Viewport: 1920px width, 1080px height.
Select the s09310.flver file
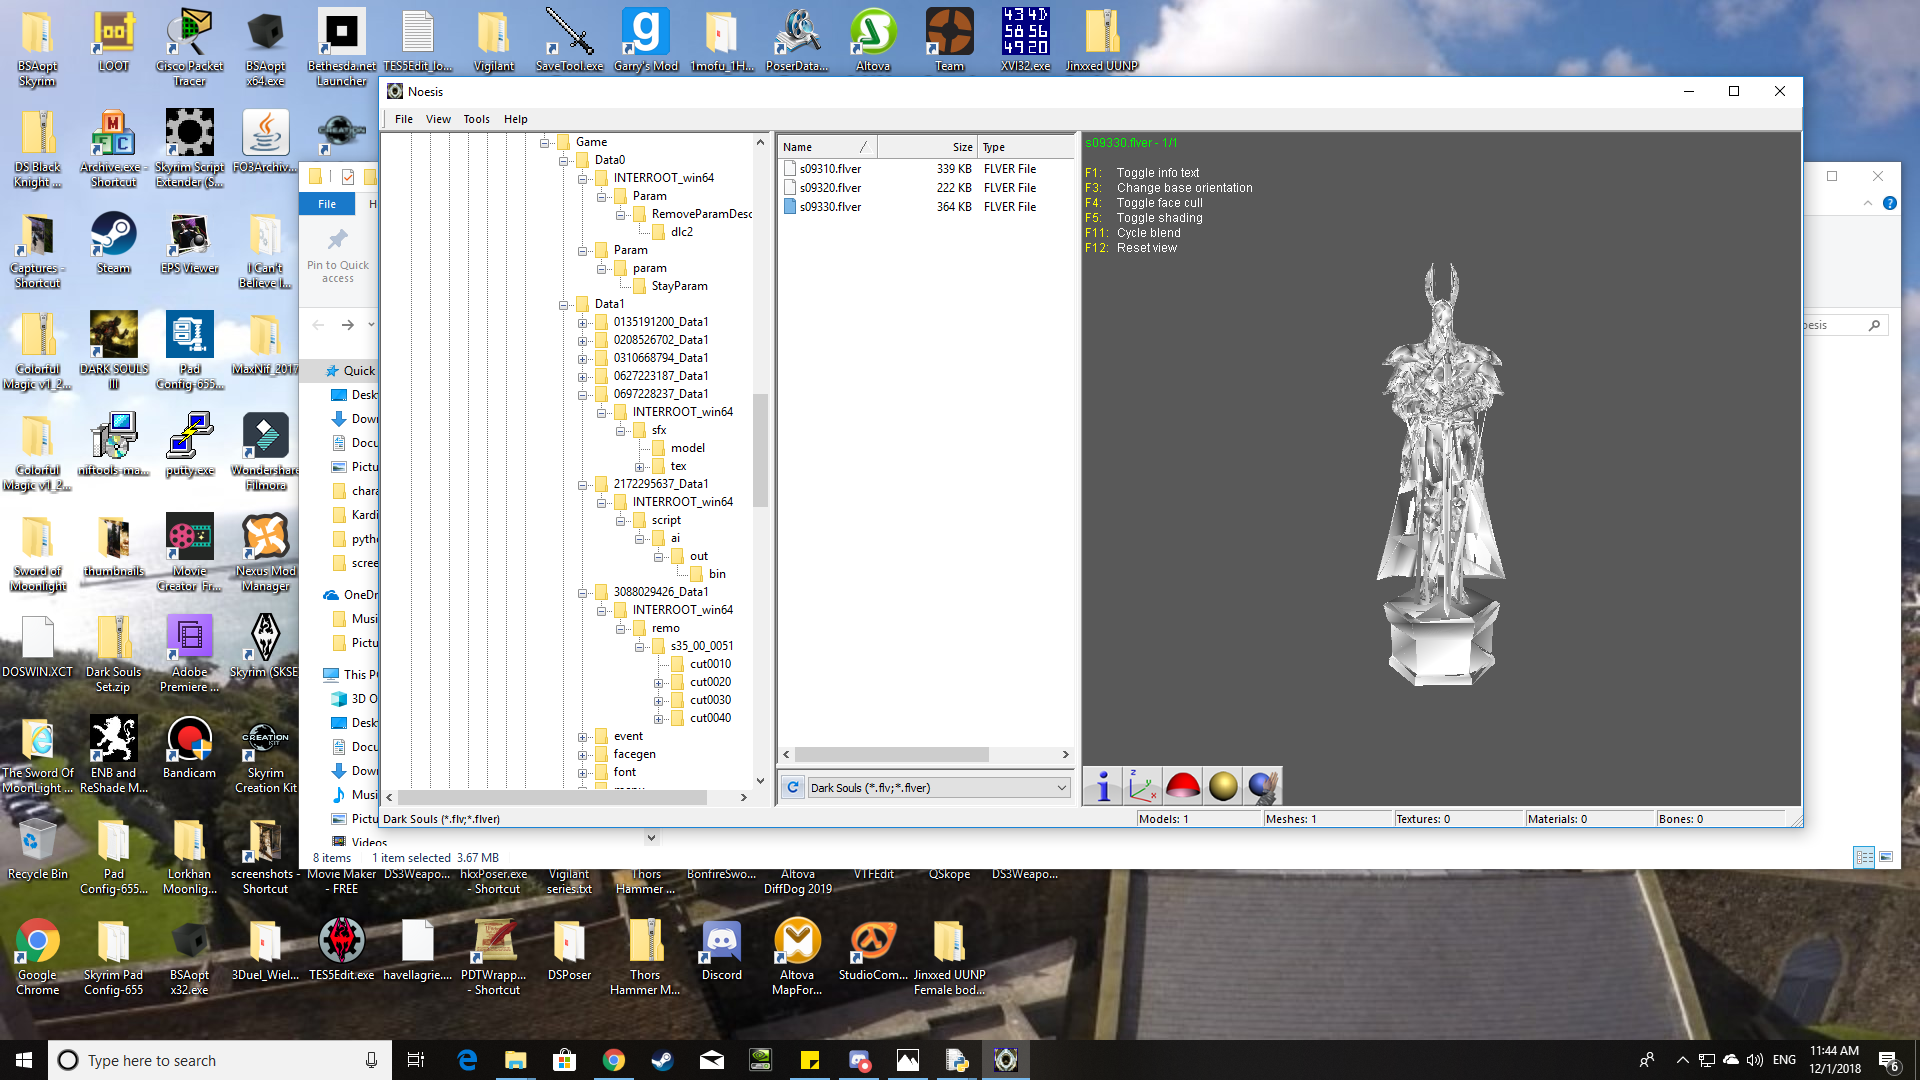pyautogui.click(x=830, y=169)
